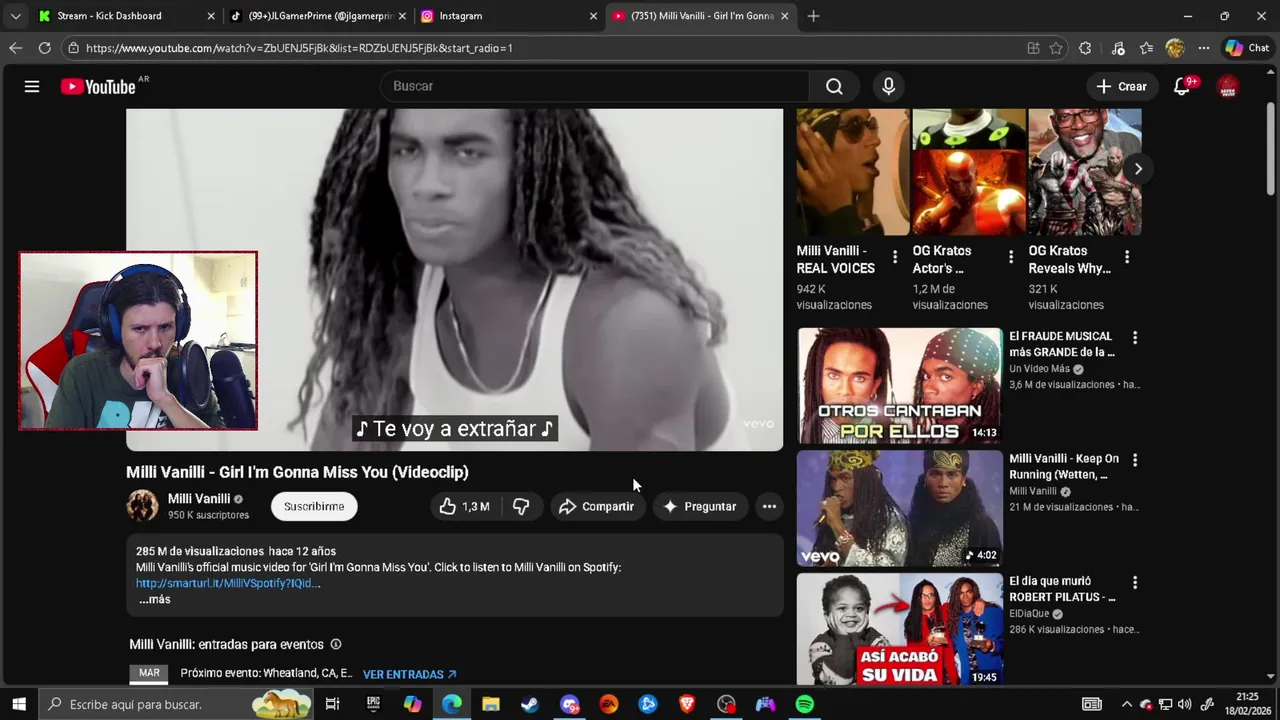Screen dimensions: 1280x720
Task: Open the YouTube account avatar menu
Action: [1228, 87]
